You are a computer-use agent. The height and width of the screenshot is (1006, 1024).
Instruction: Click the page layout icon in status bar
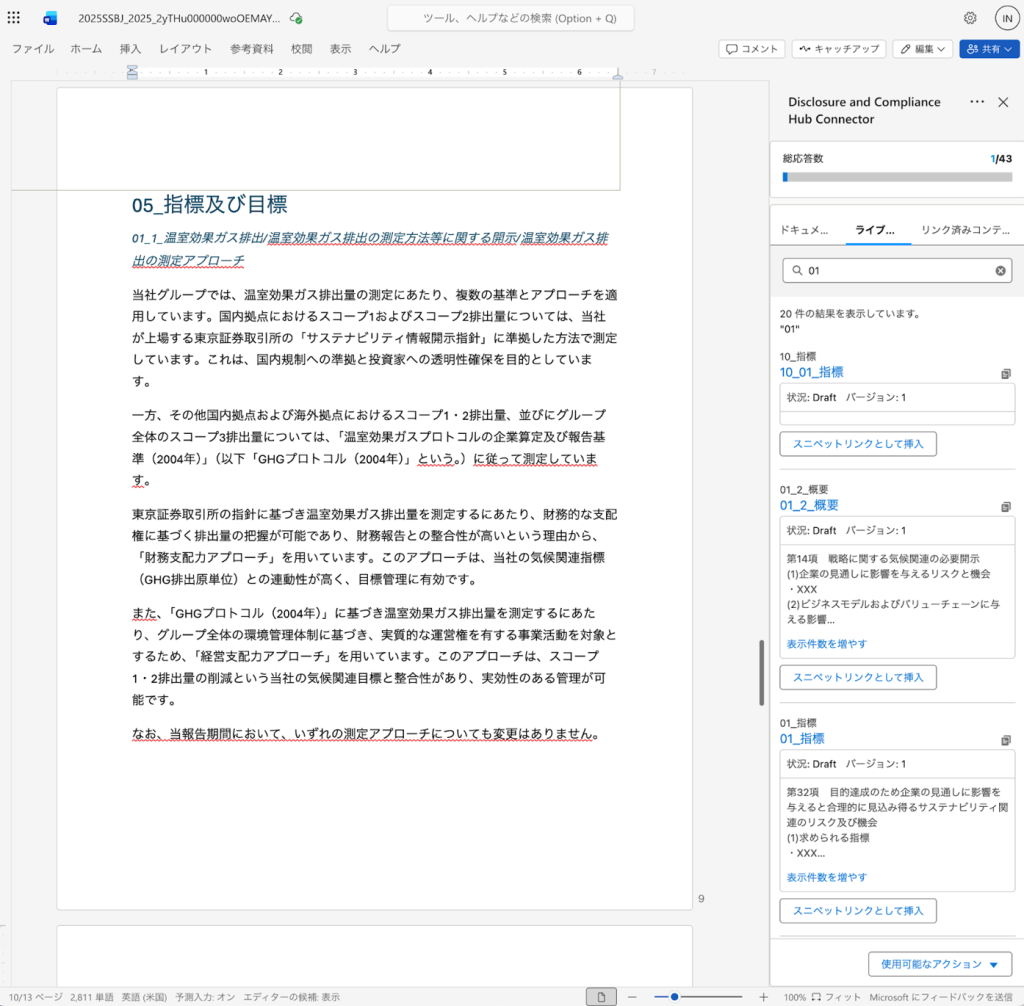coord(601,996)
